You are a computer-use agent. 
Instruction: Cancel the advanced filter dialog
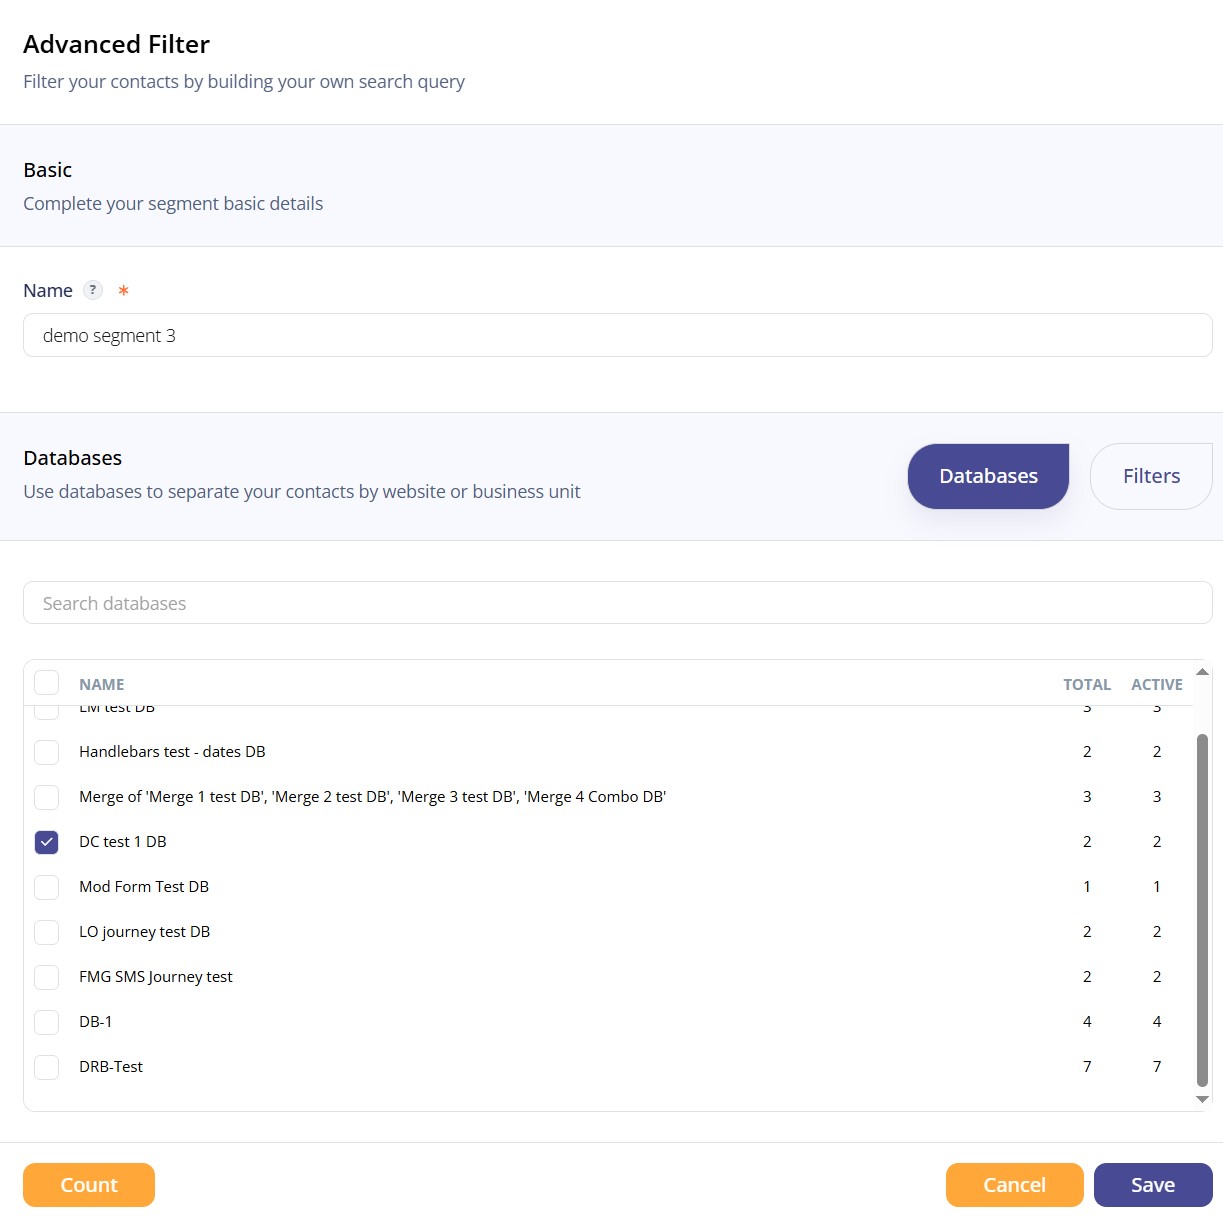(1014, 1185)
